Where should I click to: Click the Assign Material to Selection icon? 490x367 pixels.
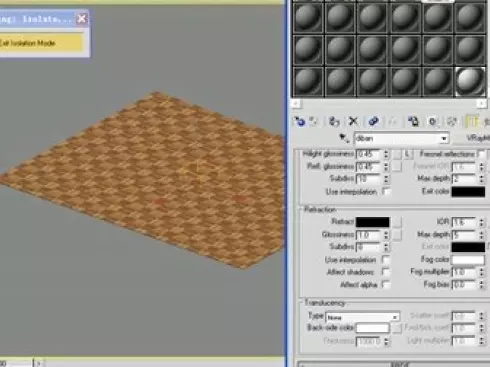coord(334,122)
